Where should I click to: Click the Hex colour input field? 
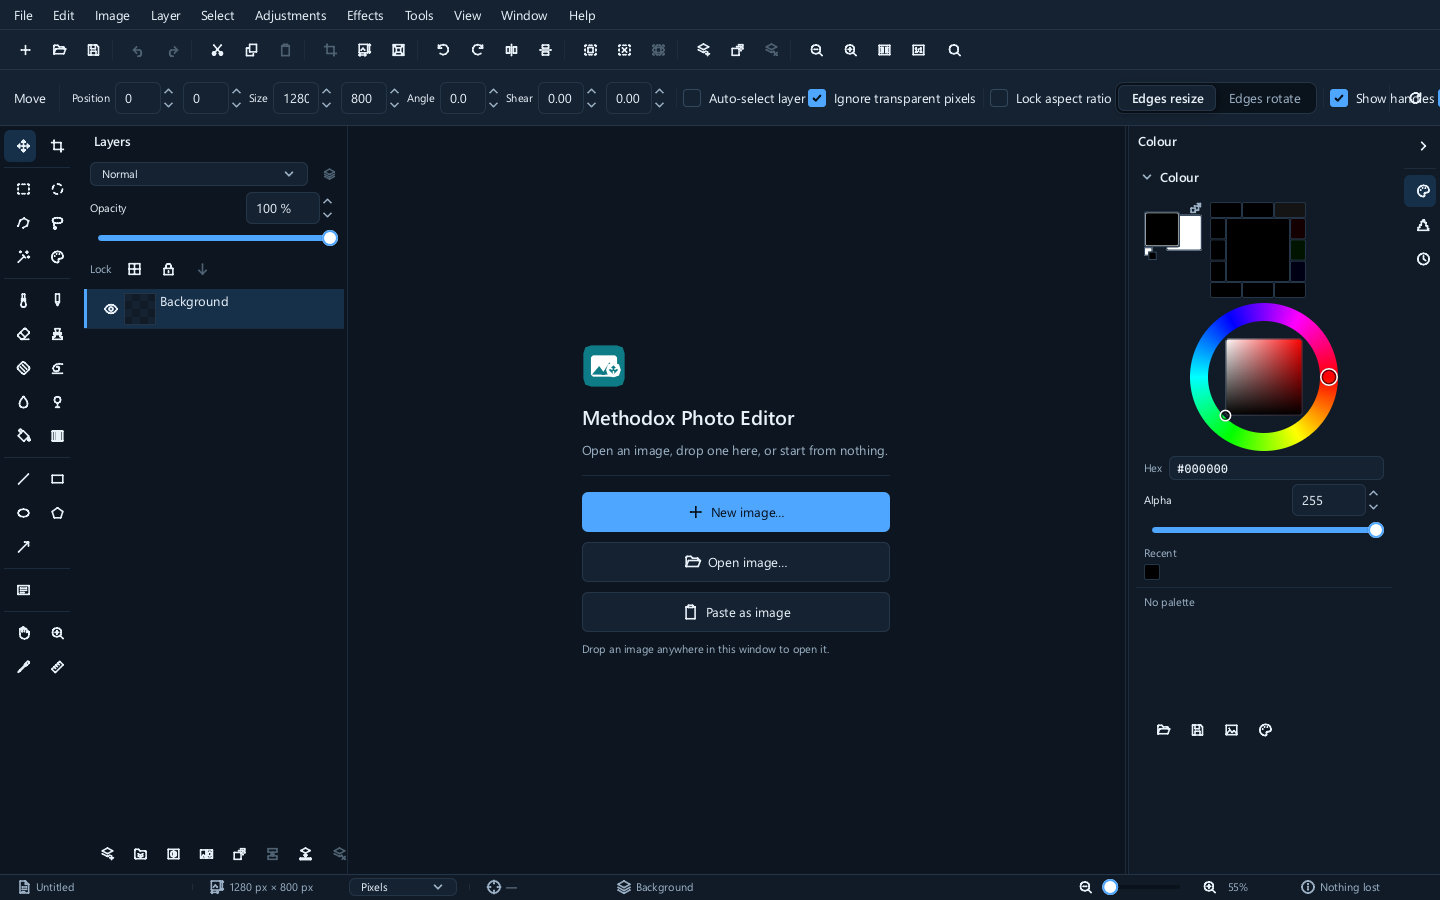pyautogui.click(x=1276, y=468)
